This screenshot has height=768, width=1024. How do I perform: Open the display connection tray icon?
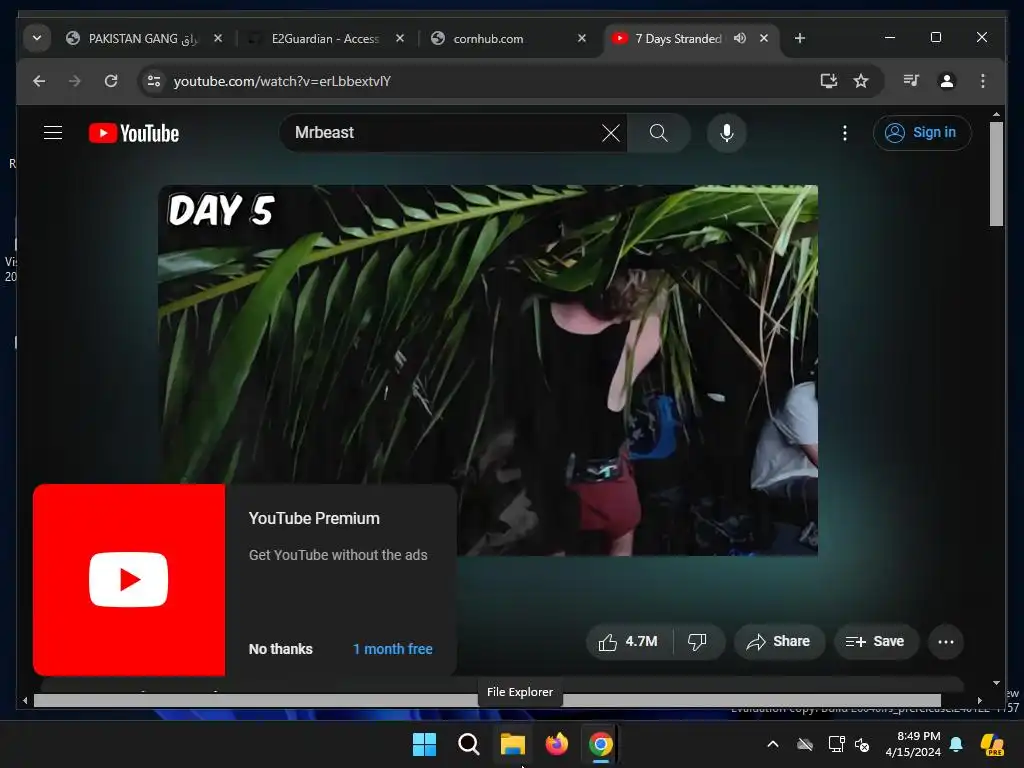point(836,744)
